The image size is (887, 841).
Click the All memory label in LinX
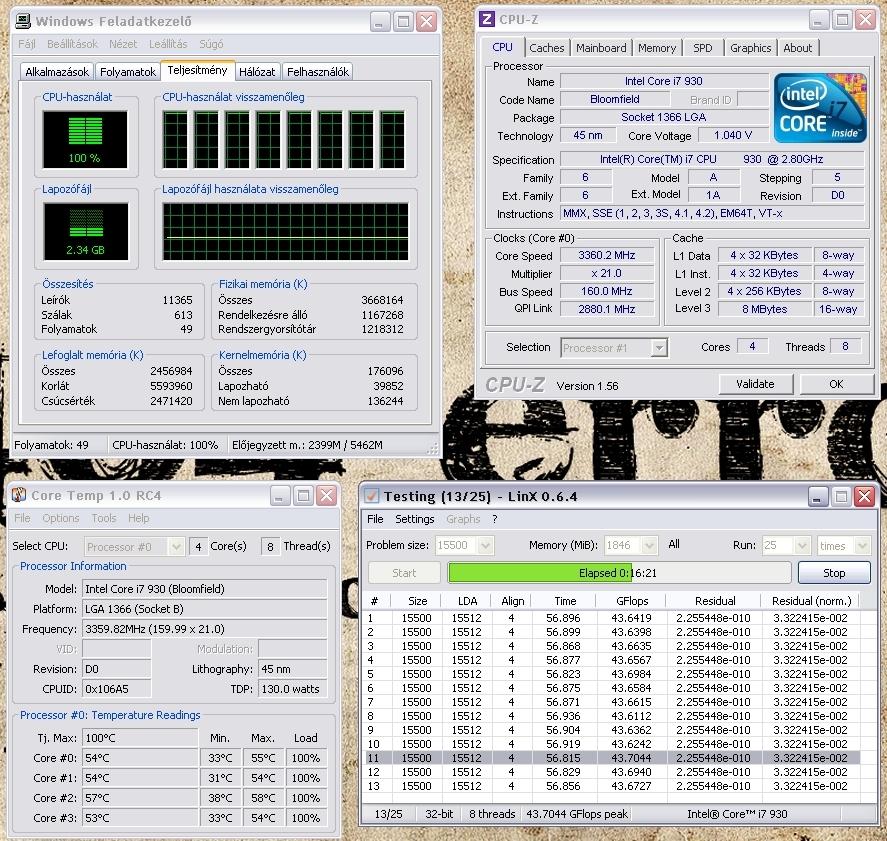[x=674, y=544]
